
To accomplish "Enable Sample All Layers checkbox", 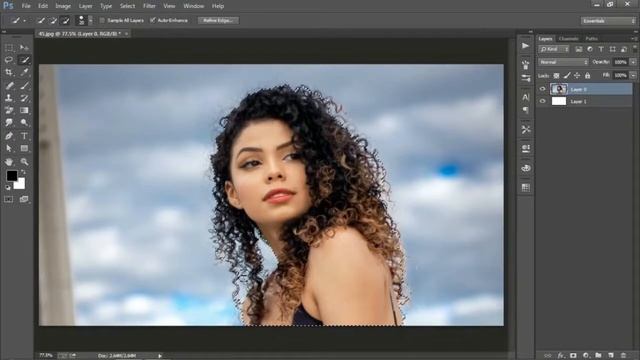I will click(x=102, y=20).
